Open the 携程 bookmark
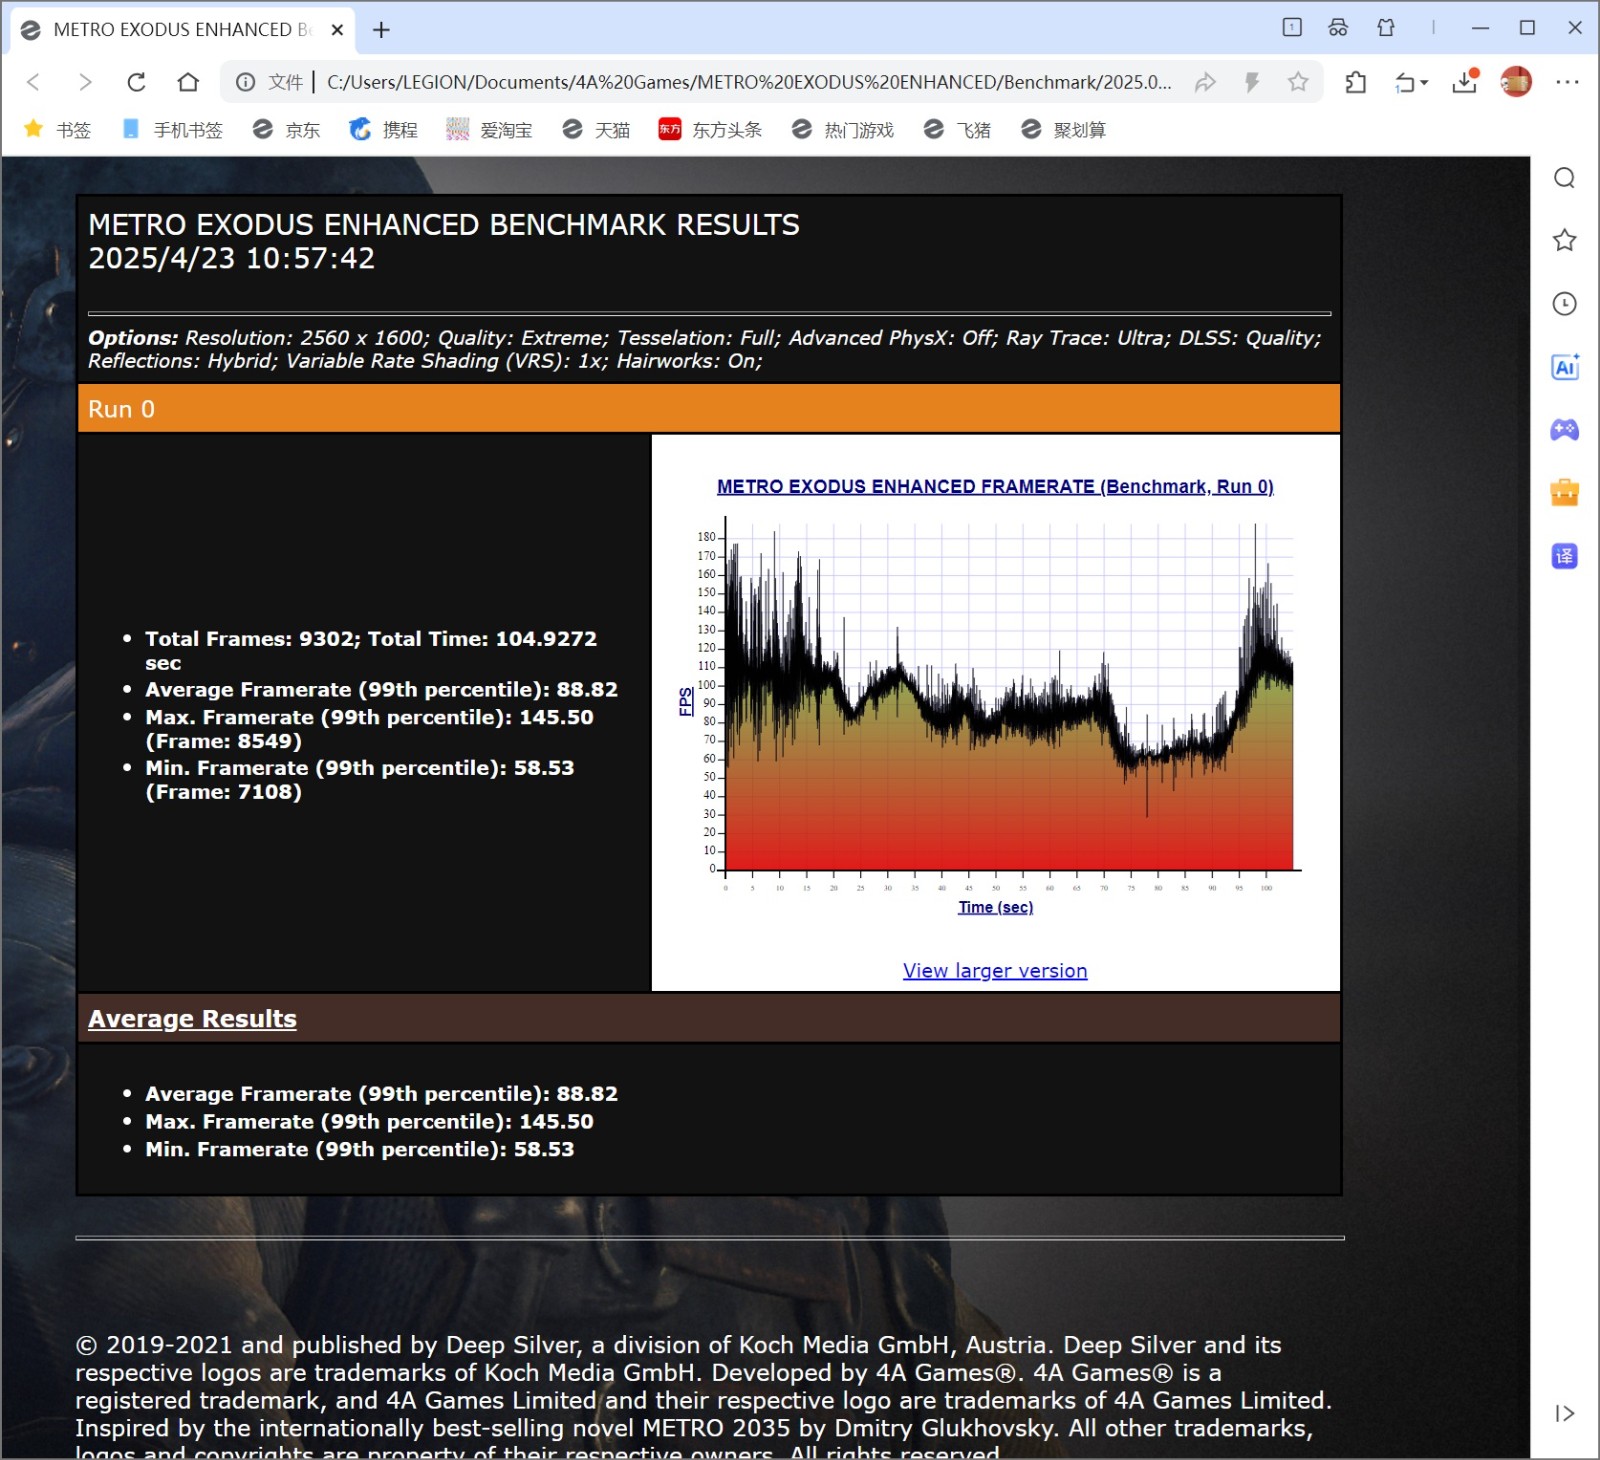This screenshot has height=1460, width=1600. click(x=384, y=130)
